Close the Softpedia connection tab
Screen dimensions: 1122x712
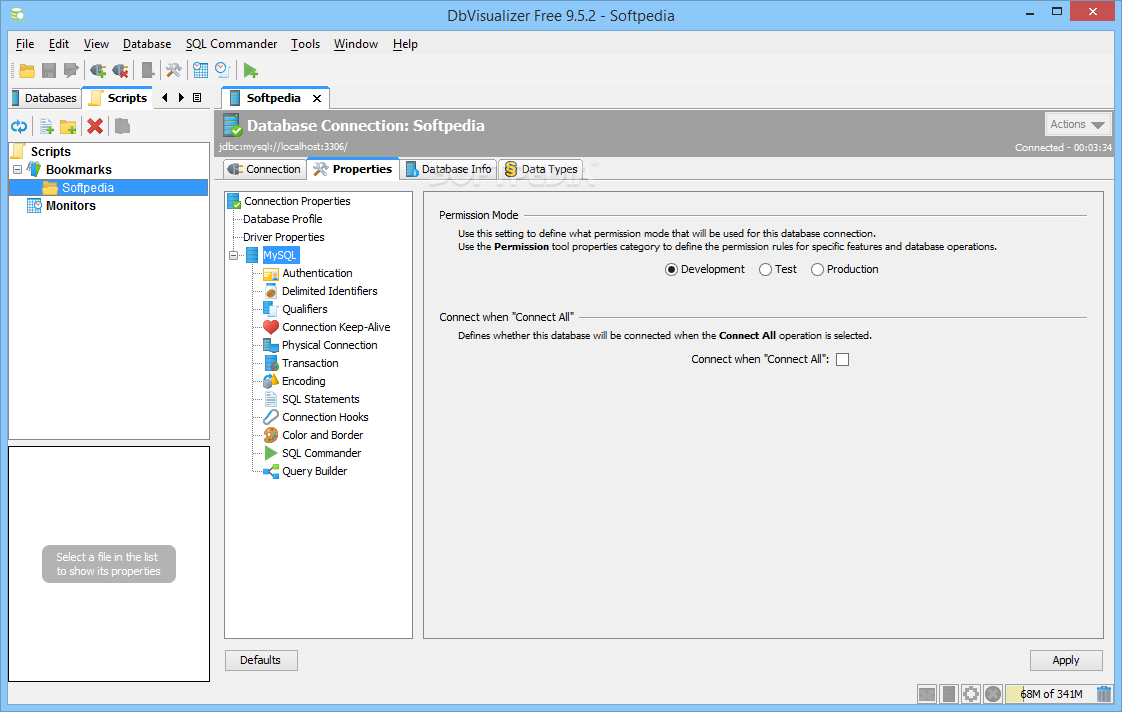(x=317, y=98)
